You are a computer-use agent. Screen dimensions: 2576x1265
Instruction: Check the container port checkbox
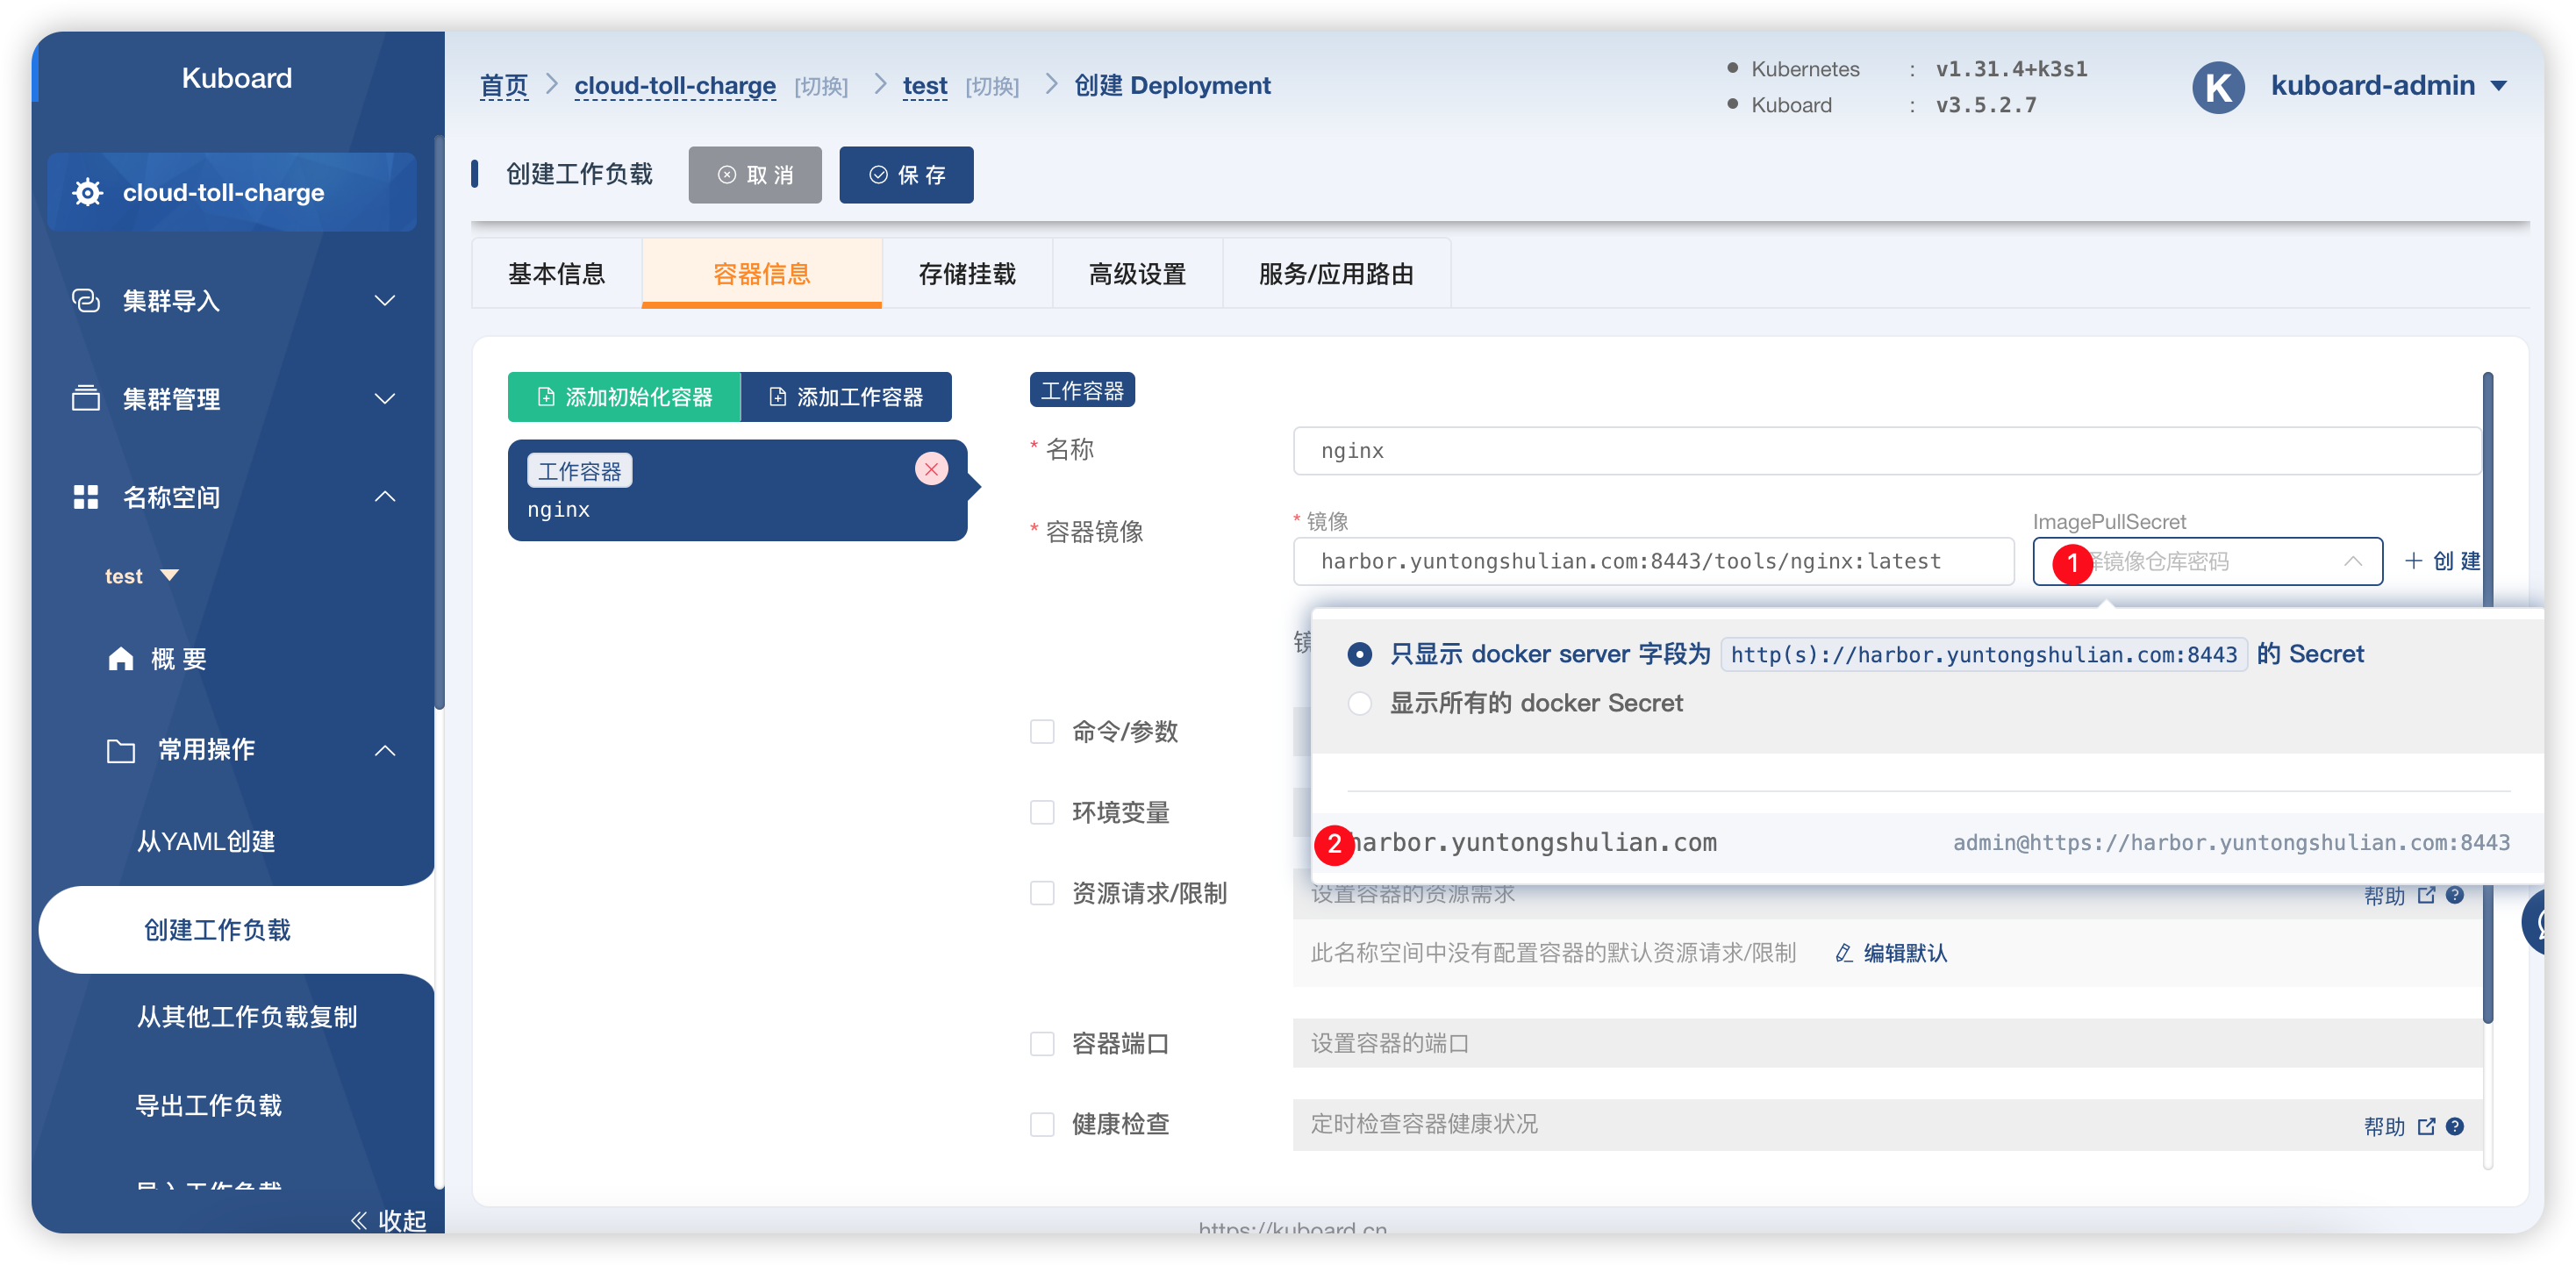coord(1042,1043)
